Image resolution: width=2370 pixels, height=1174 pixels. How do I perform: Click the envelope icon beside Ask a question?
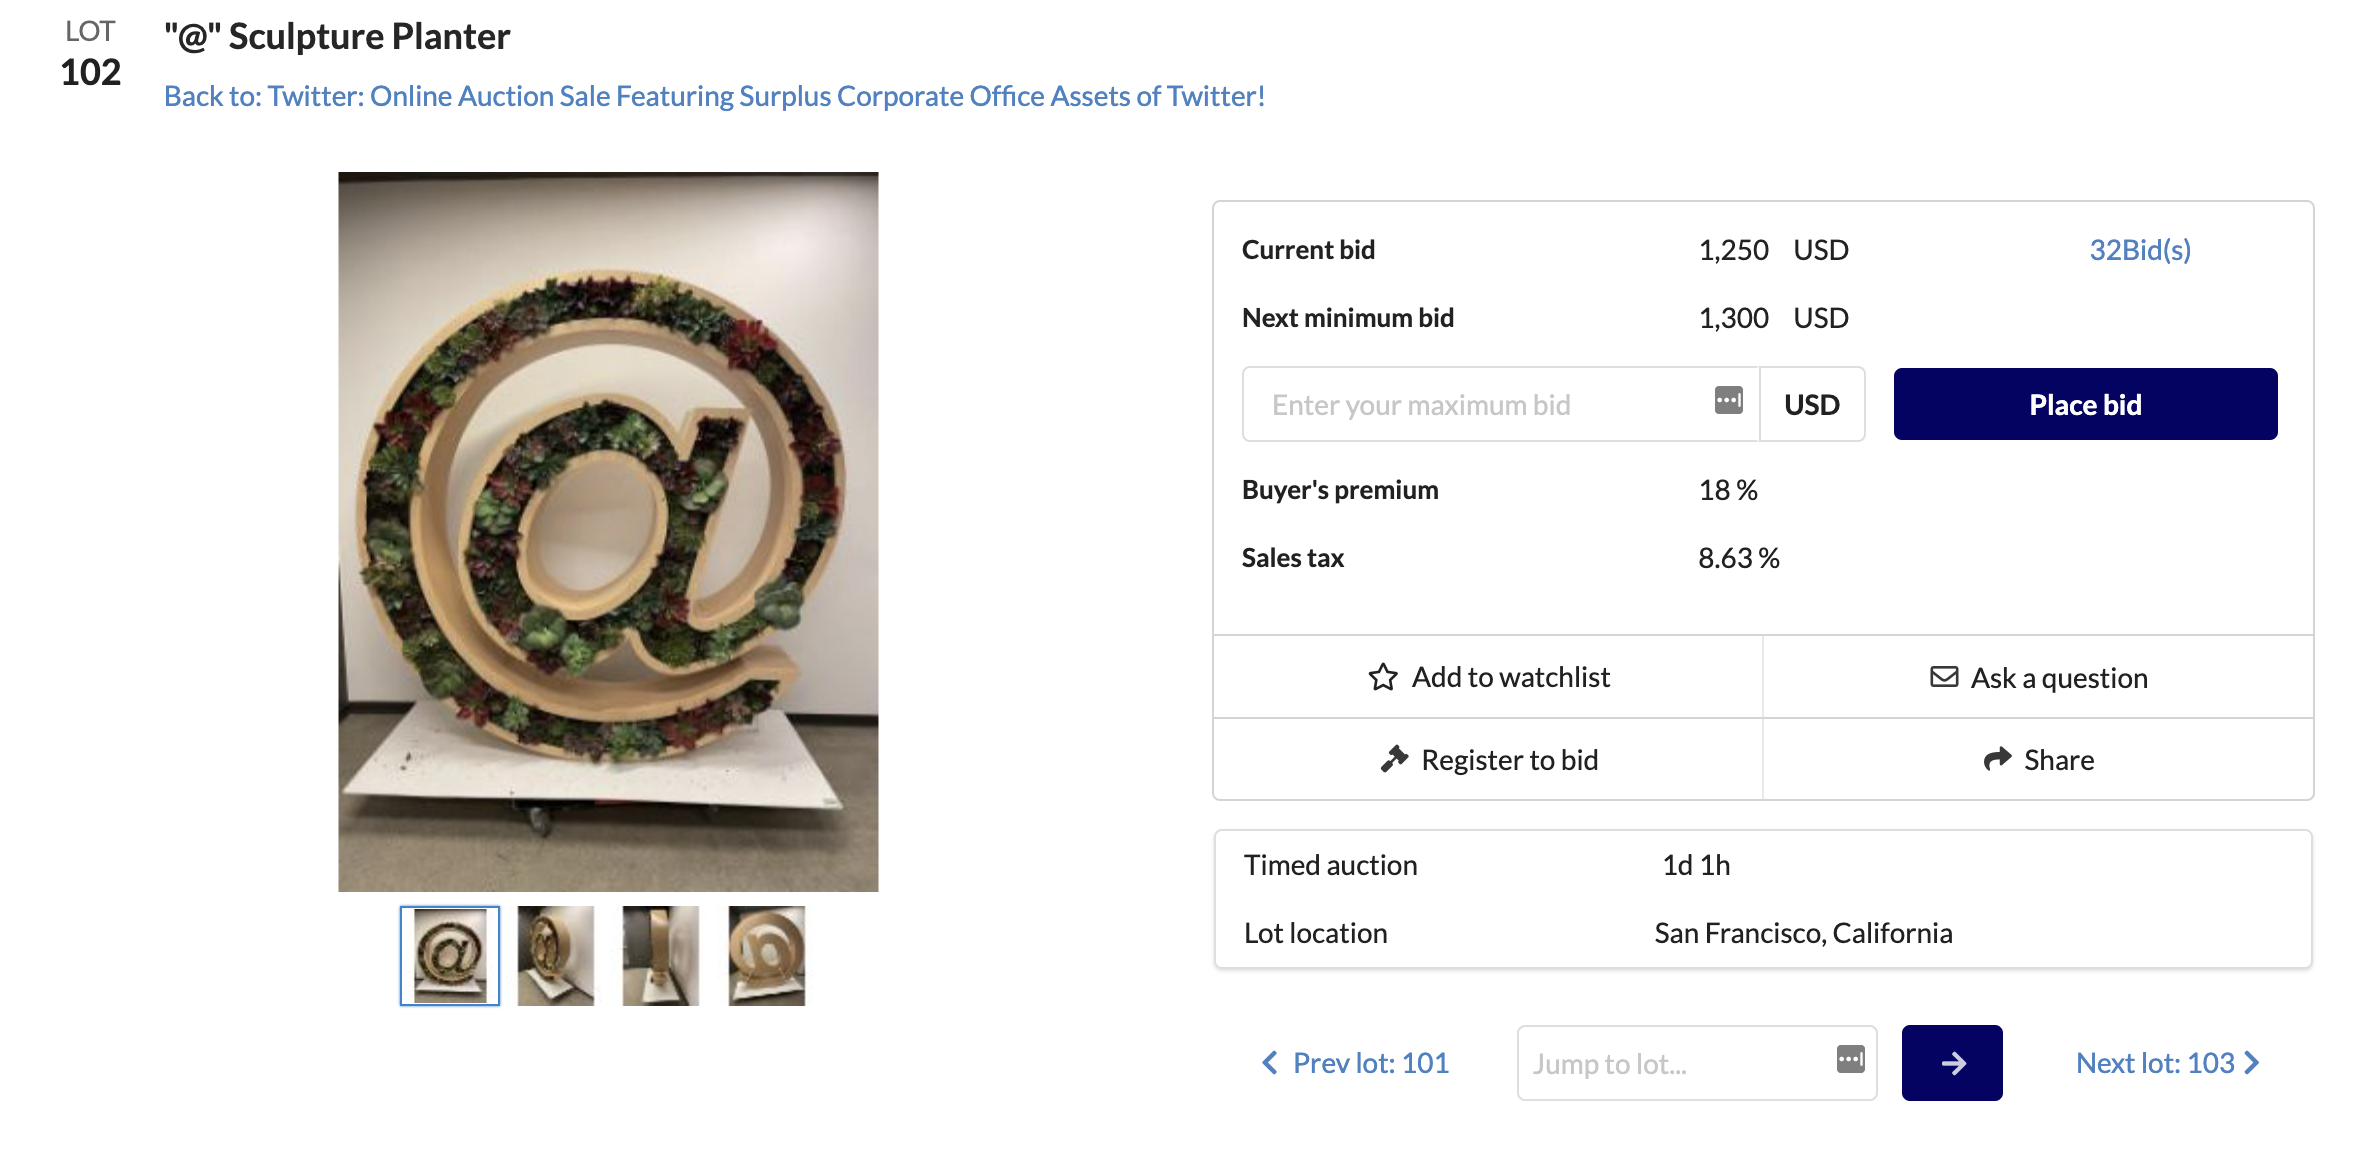tap(1944, 677)
